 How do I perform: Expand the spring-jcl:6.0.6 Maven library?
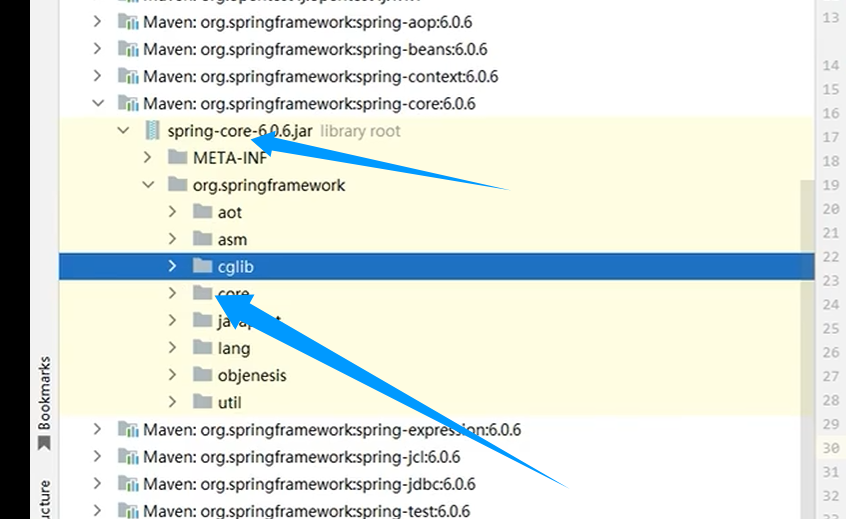[97, 456]
